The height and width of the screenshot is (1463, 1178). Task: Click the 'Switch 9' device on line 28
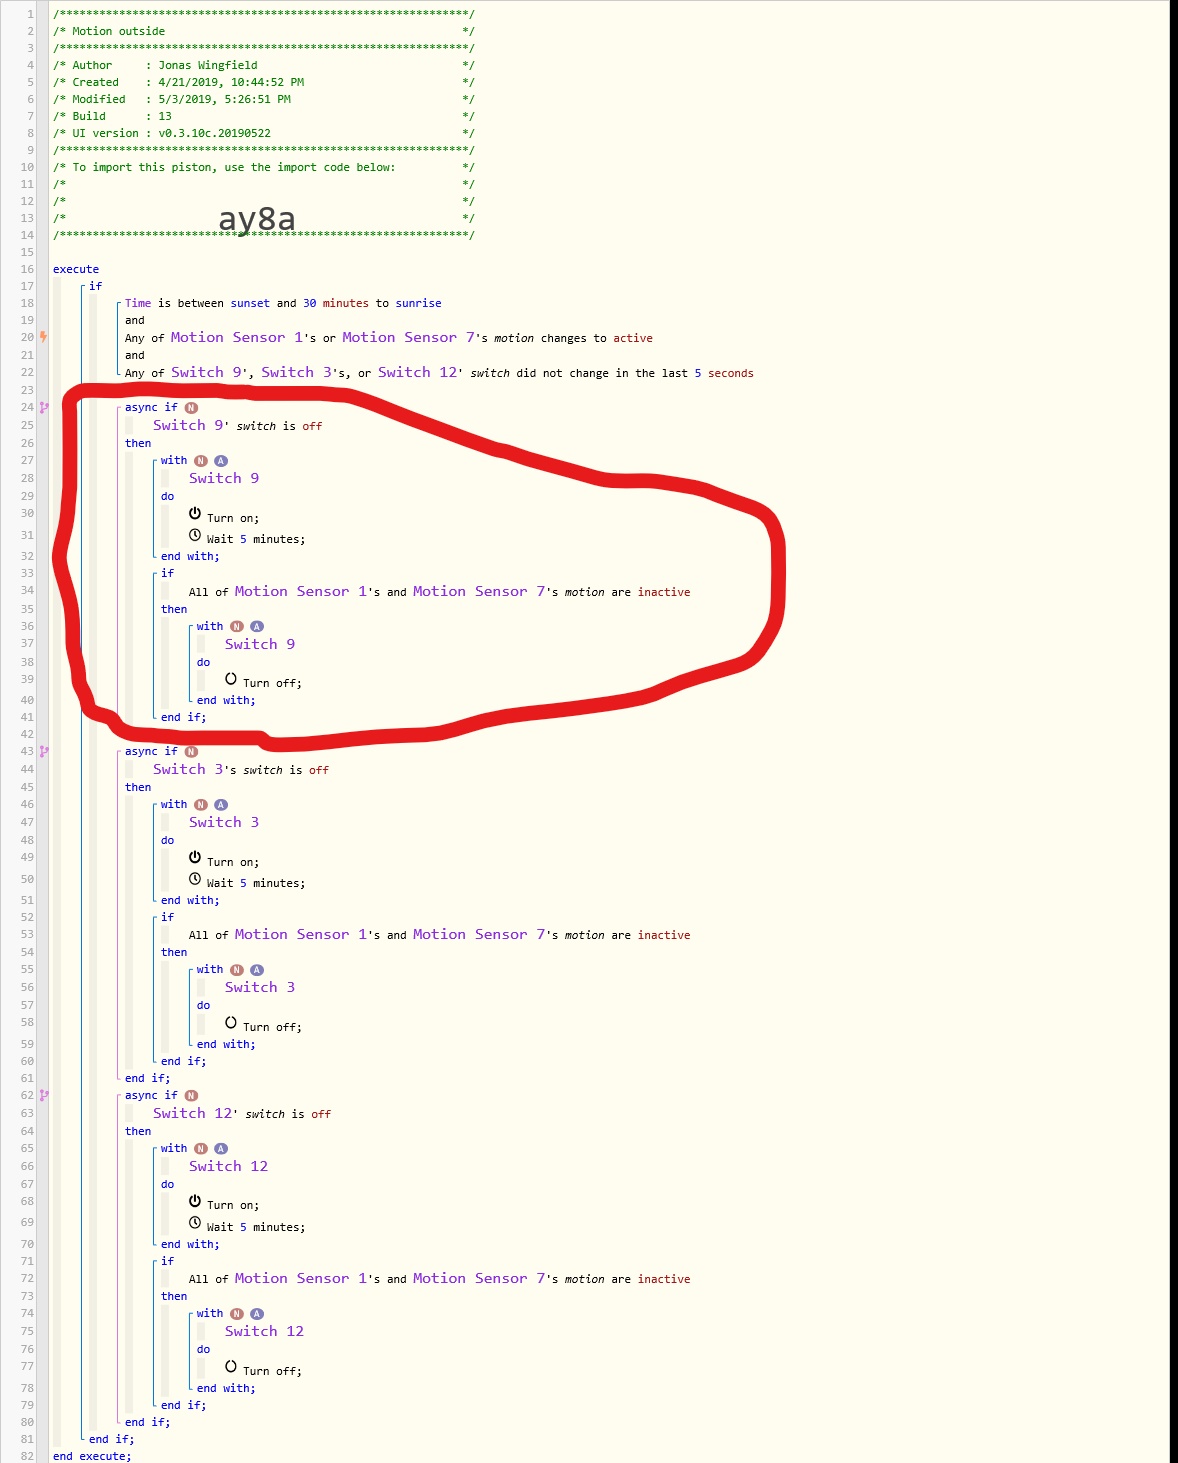pyautogui.click(x=224, y=478)
